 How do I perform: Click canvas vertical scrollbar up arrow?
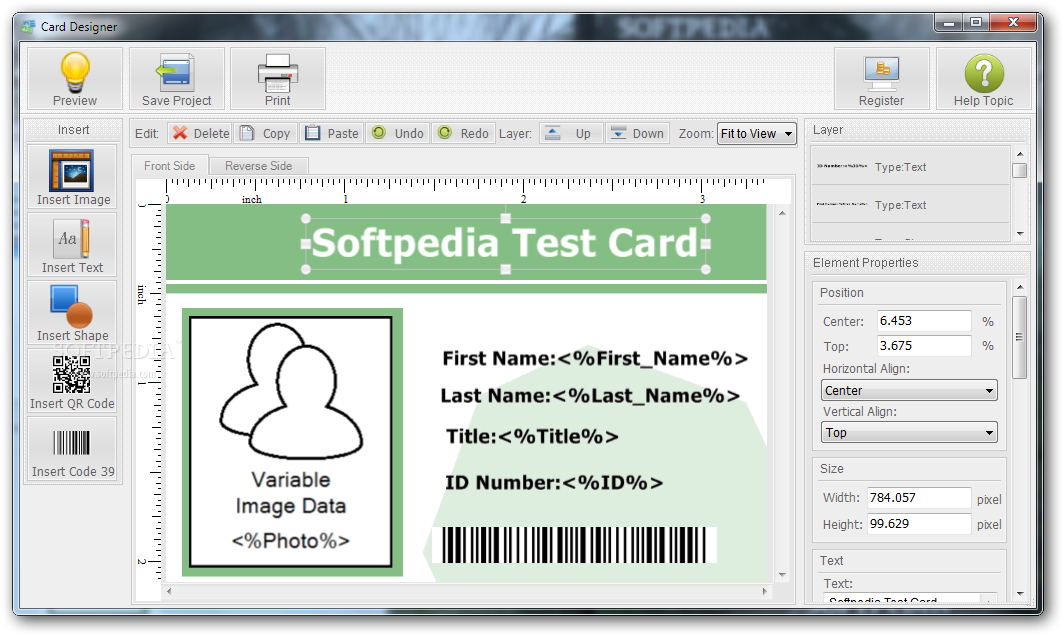(782, 213)
